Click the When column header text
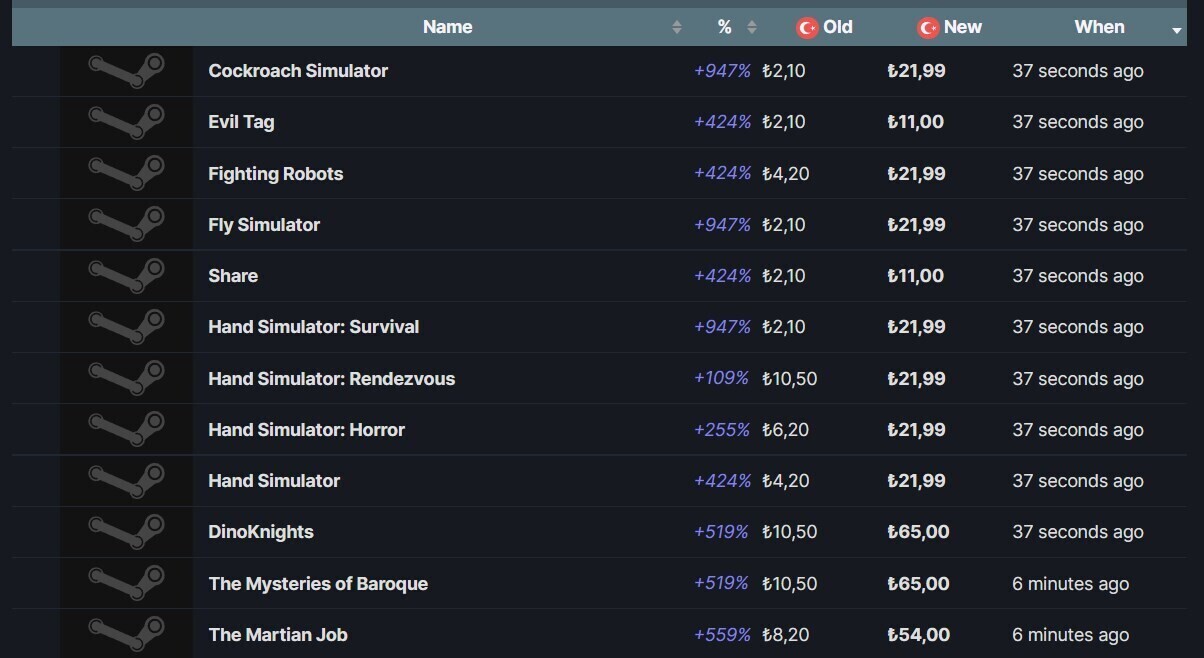The image size is (1204, 658). click(1099, 27)
